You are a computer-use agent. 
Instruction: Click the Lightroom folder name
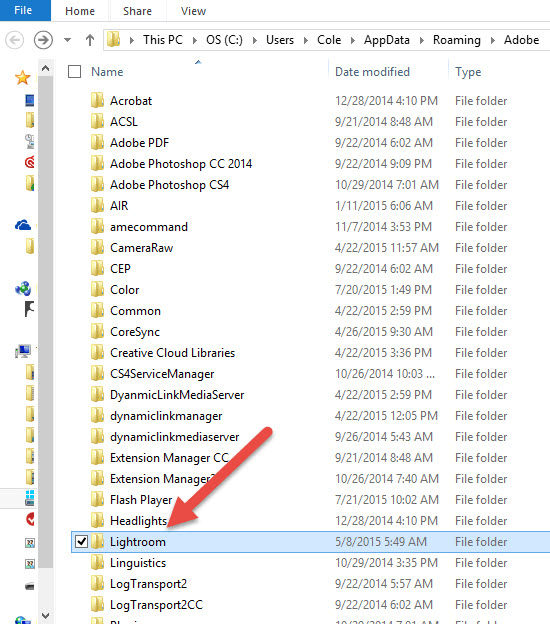[x=138, y=542]
